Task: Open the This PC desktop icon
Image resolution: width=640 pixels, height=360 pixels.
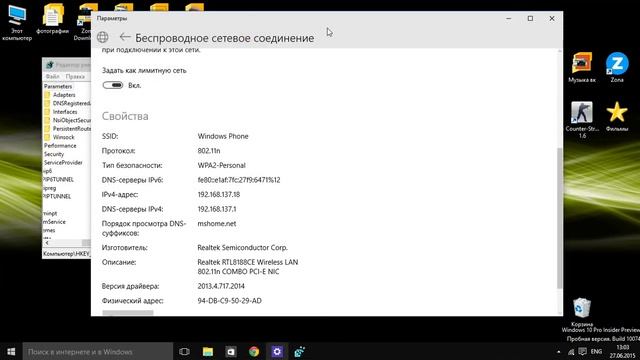Action: tap(17, 23)
